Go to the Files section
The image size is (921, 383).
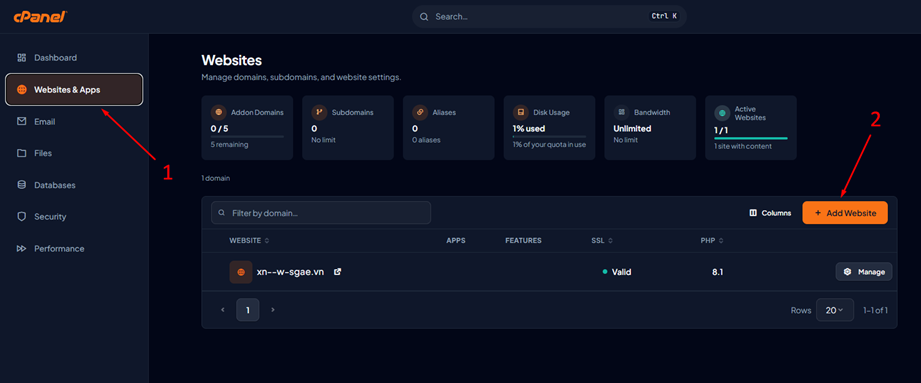click(x=74, y=153)
